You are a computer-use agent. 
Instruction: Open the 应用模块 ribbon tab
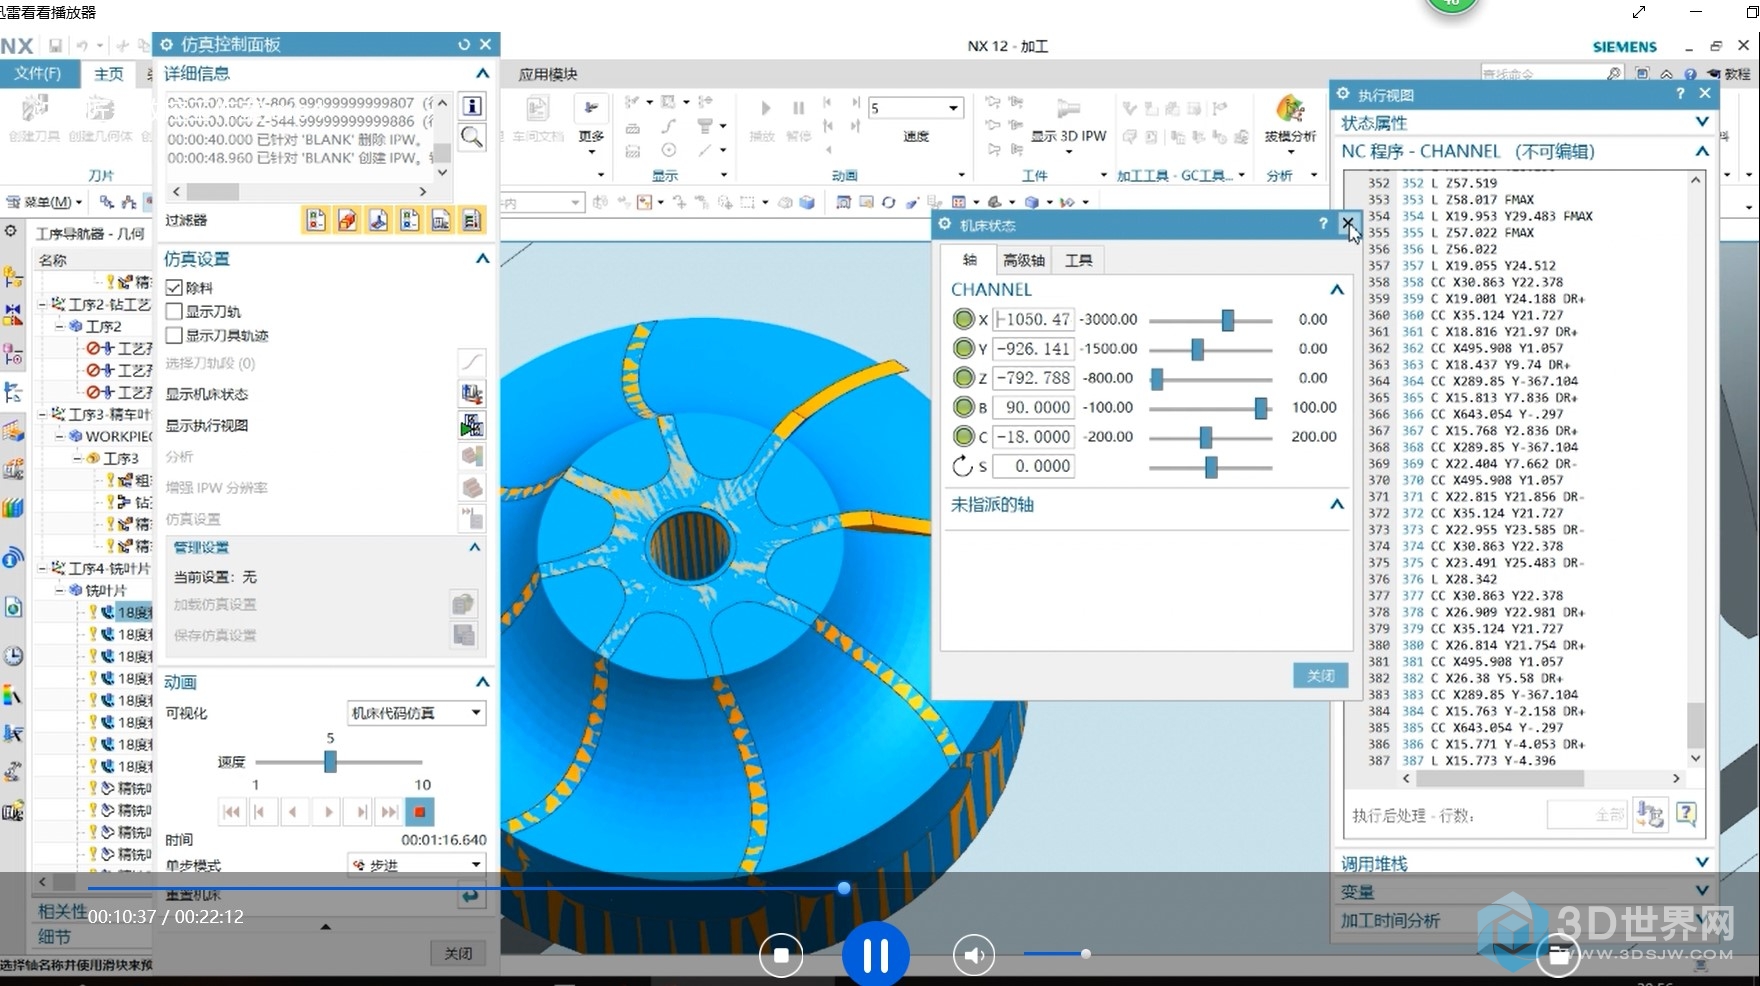pos(548,74)
